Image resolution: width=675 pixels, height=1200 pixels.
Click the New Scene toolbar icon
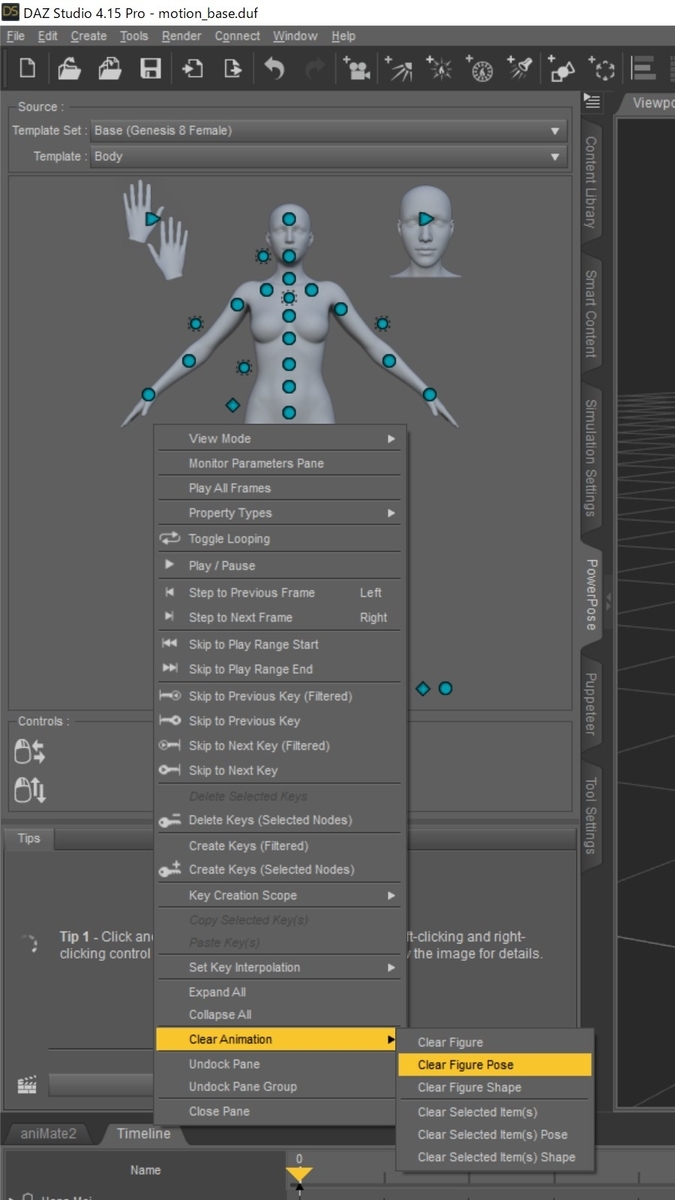27,68
